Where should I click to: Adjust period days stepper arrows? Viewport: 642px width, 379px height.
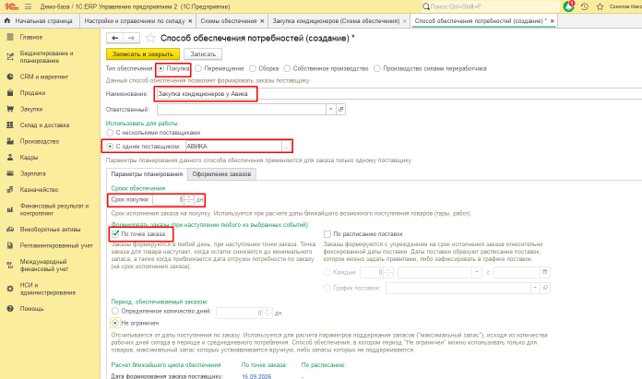tap(267, 313)
